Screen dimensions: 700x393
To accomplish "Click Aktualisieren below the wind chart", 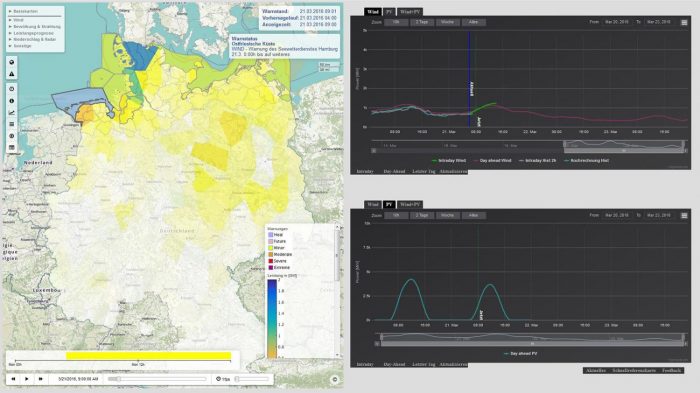I will [453, 171].
